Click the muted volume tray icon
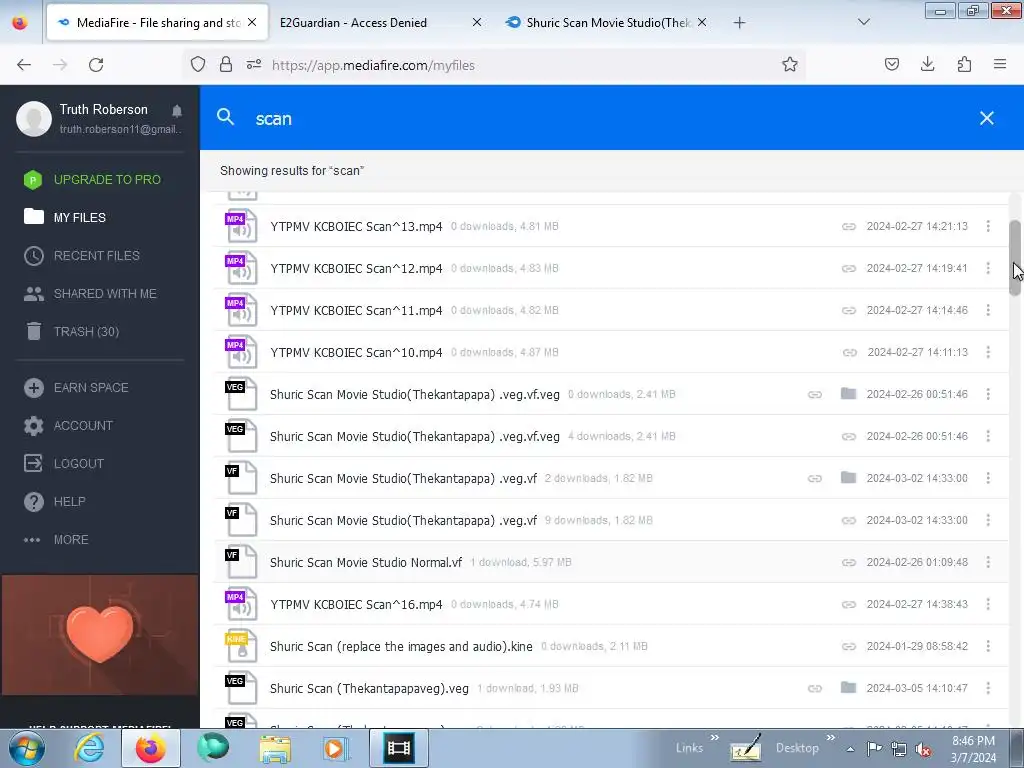 click(923, 749)
